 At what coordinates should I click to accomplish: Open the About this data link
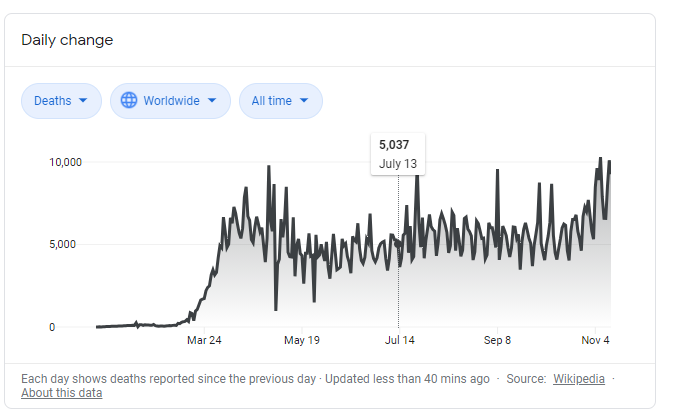coord(61,393)
